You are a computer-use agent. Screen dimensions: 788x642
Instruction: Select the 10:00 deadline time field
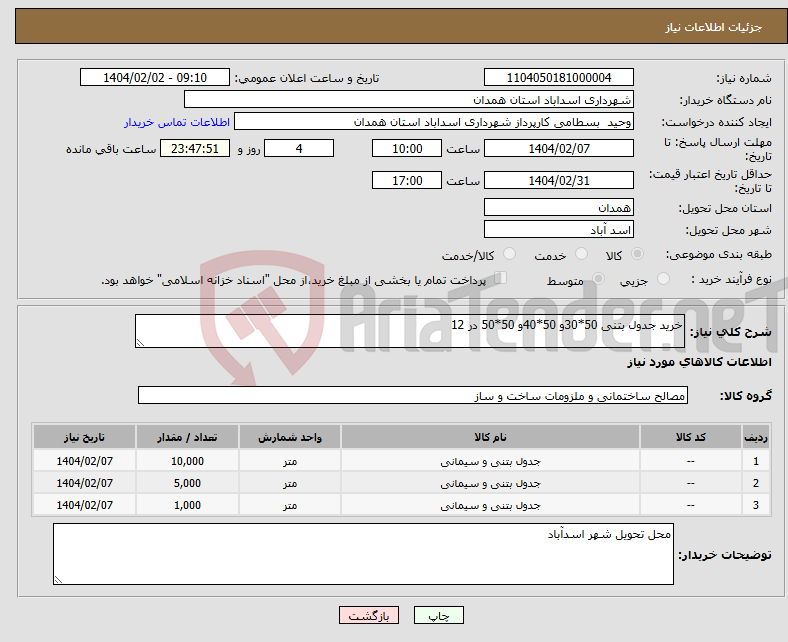pos(405,148)
